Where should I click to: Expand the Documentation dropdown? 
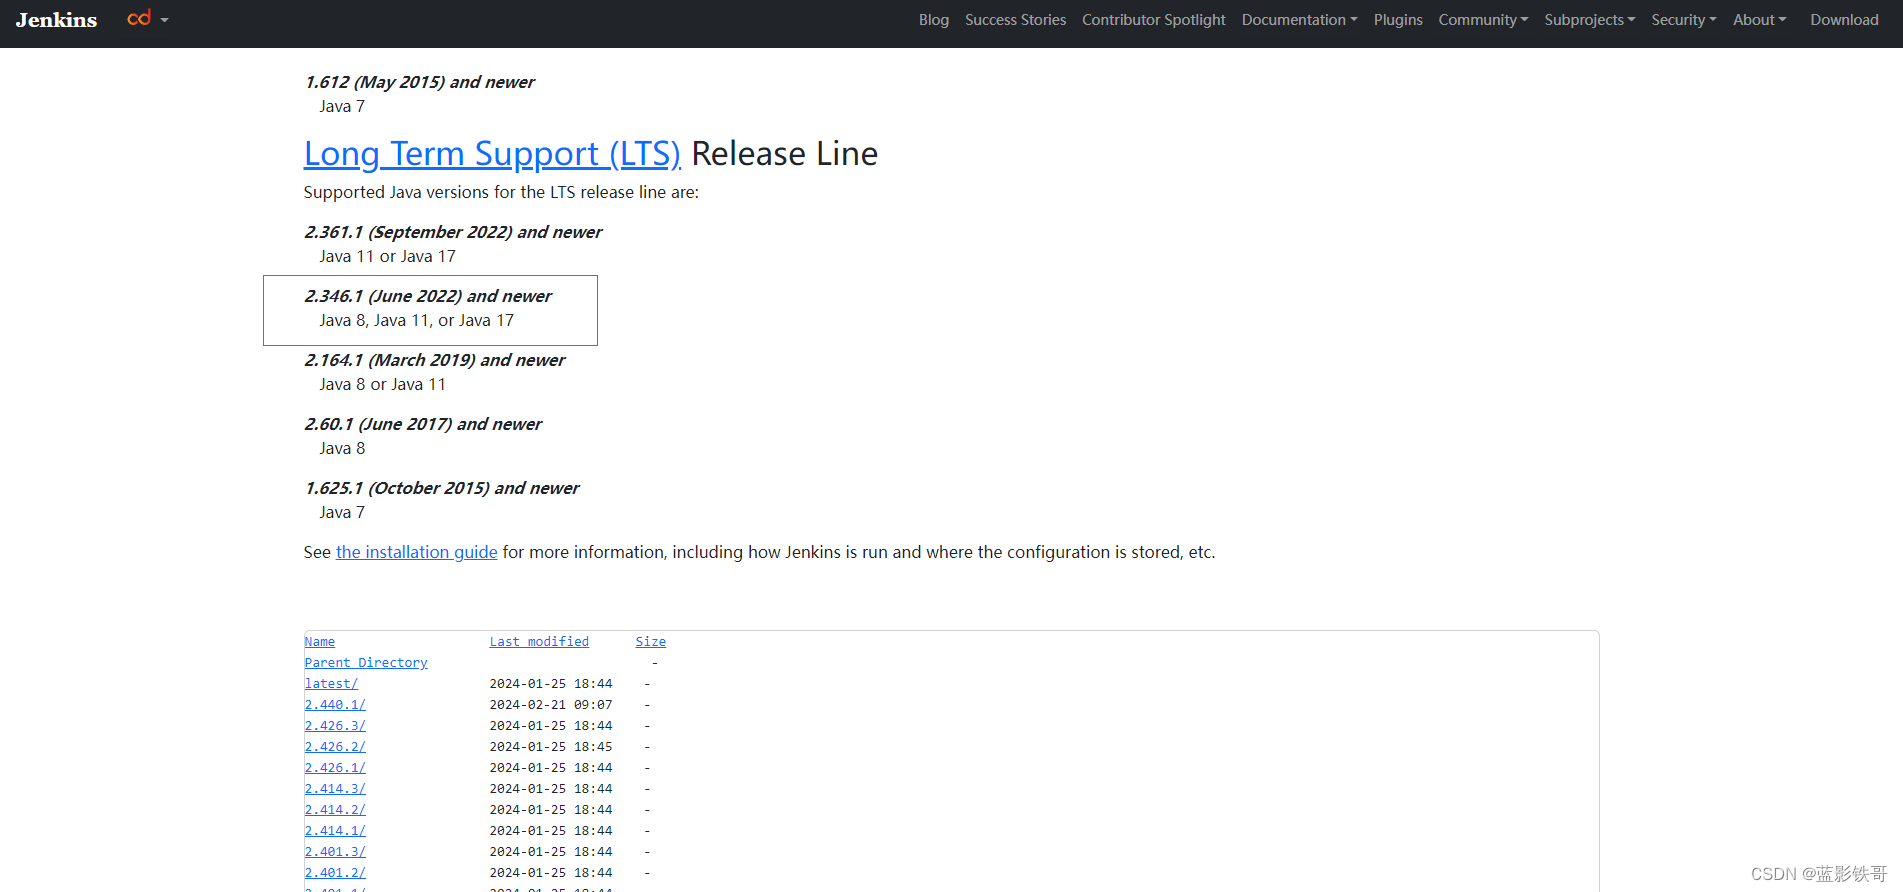coord(1299,20)
